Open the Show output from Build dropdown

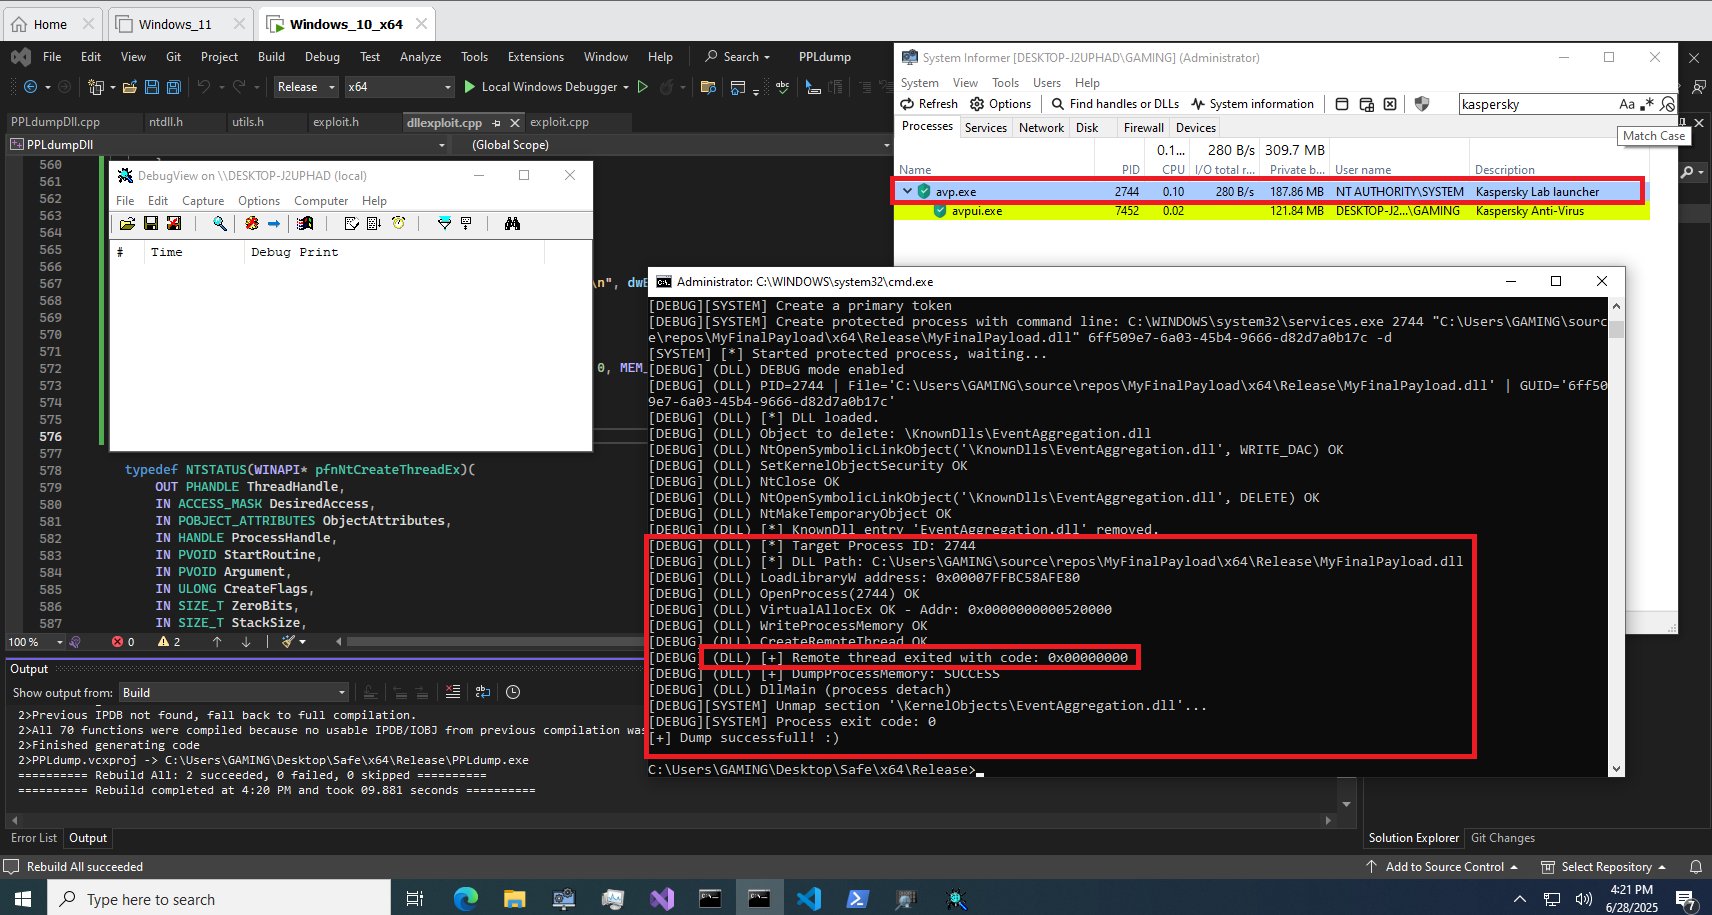click(234, 693)
